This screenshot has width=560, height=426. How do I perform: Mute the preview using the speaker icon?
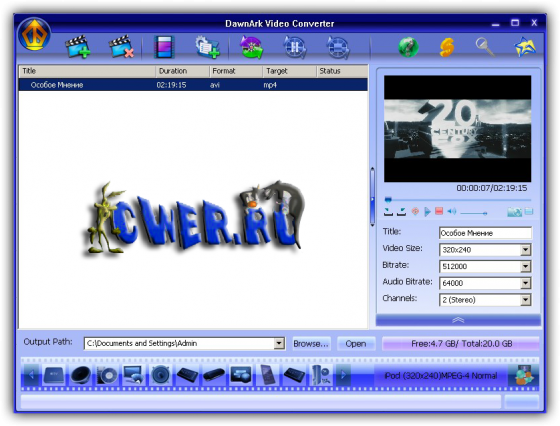[x=452, y=211]
